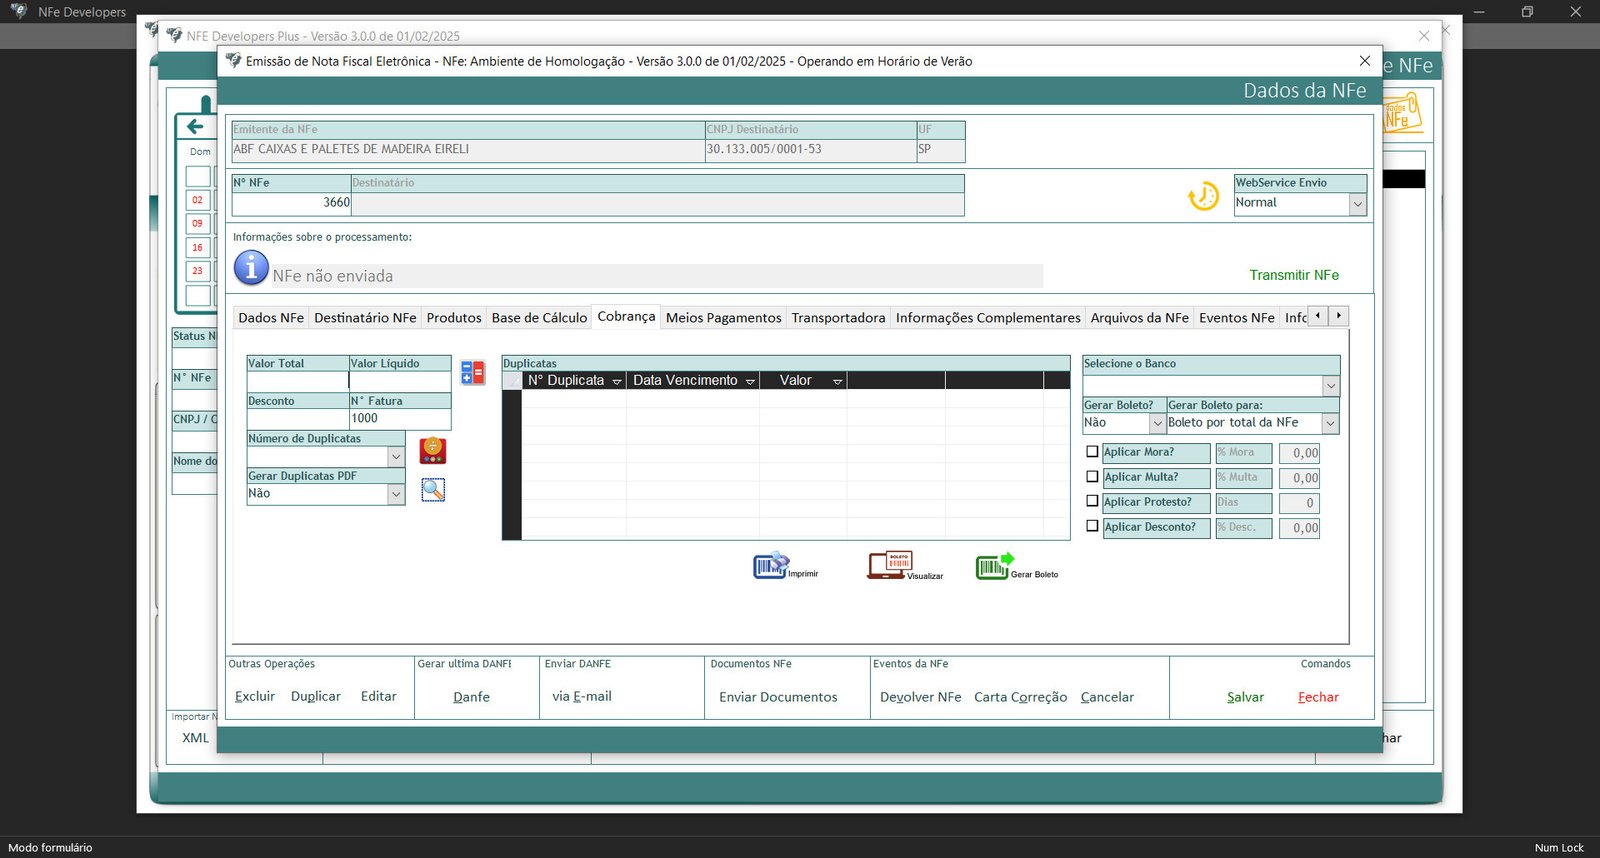Click the blue information icon
This screenshot has width=1600, height=858.
pyautogui.click(x=251, y=268)
